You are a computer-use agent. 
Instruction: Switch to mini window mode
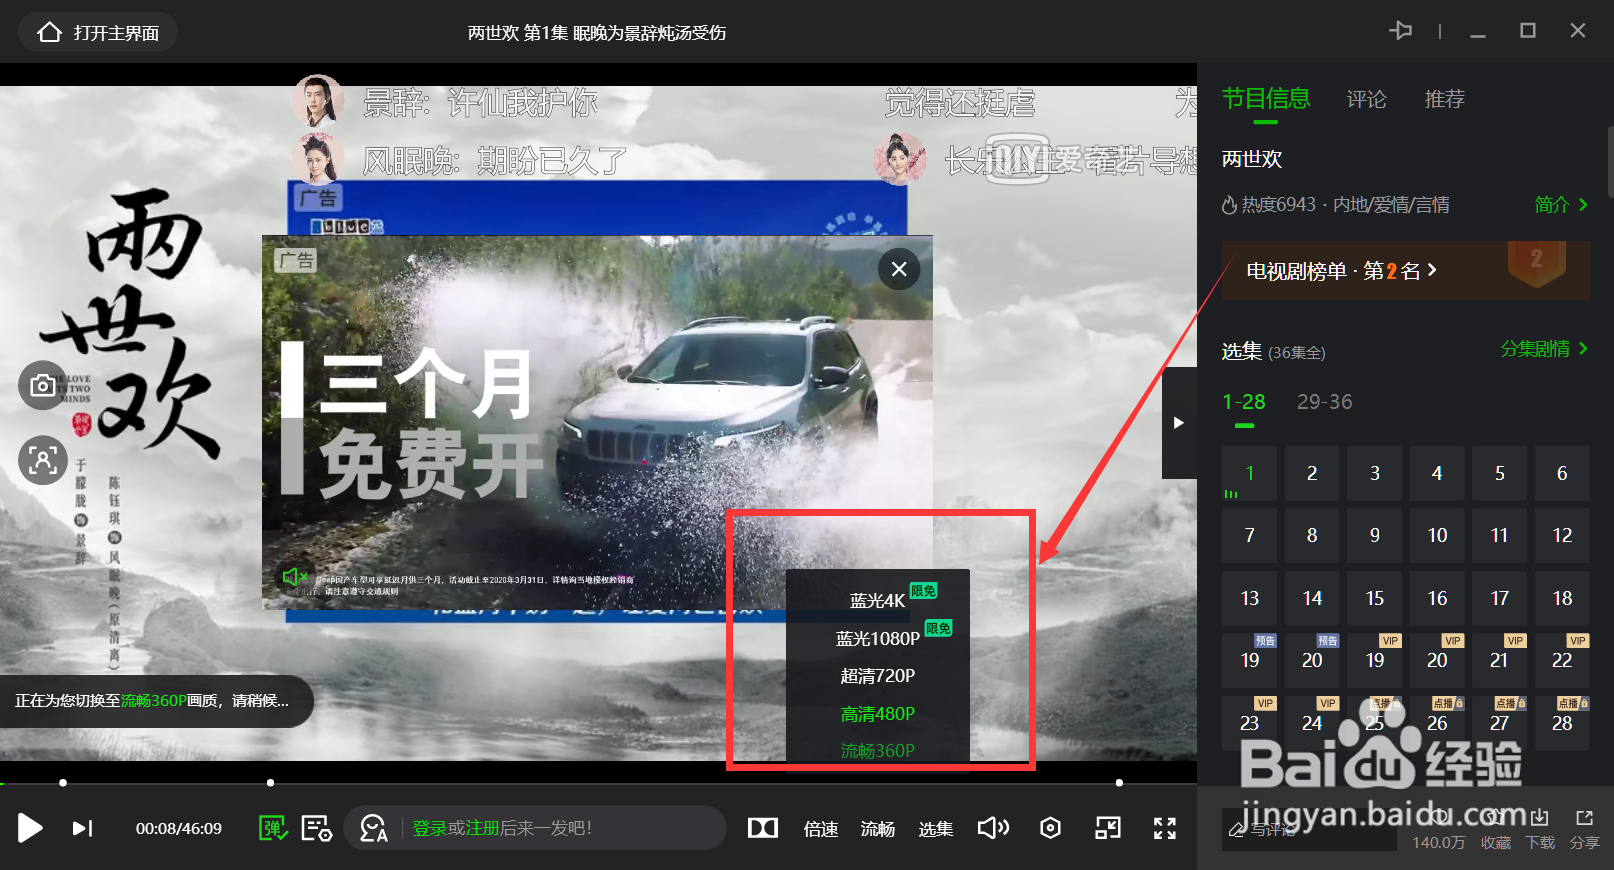coord(1108,828)
